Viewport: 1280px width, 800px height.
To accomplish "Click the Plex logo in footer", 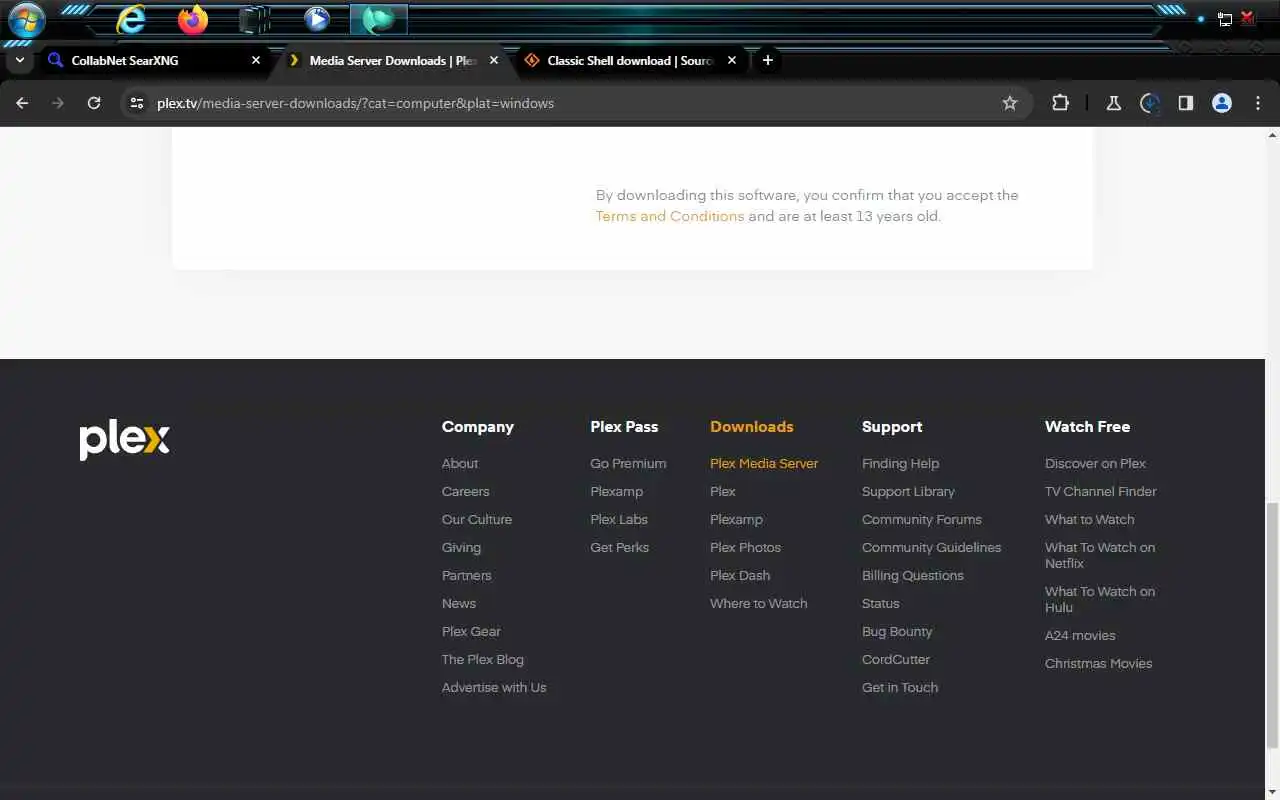I will point(125,440).
